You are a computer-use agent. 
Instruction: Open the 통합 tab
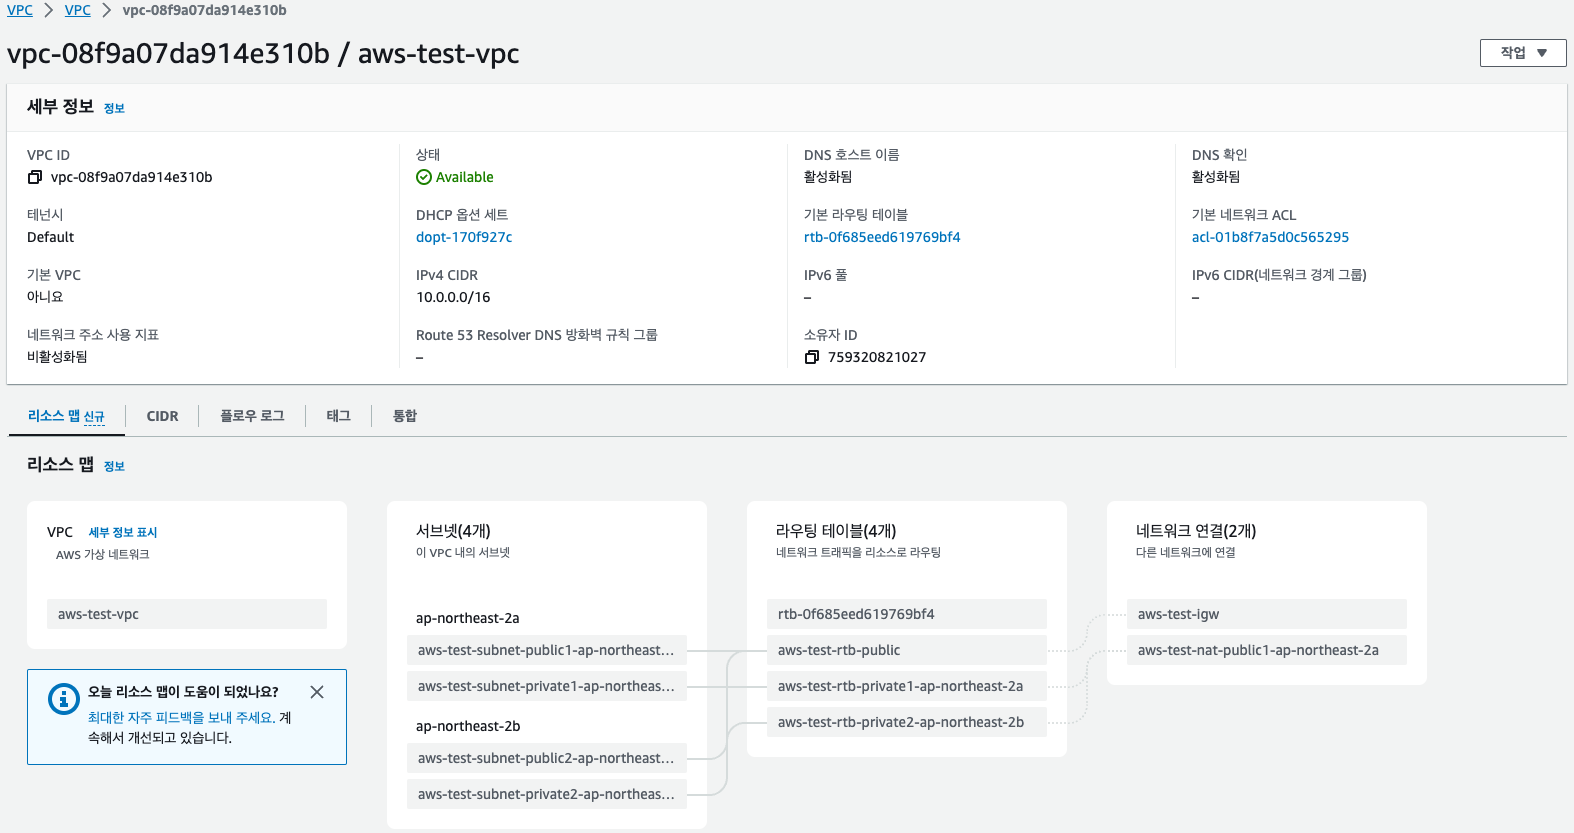404,416
